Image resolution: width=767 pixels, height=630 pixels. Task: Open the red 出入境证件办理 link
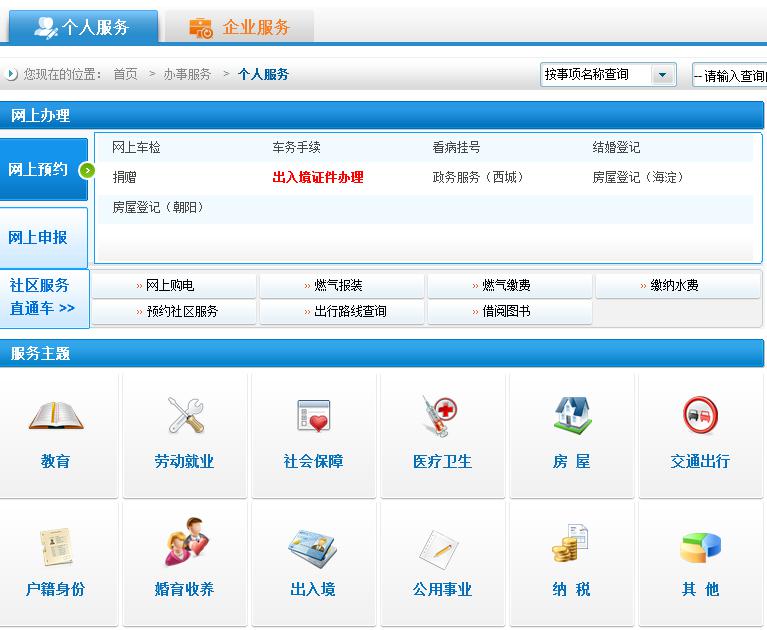coord(318,177)
